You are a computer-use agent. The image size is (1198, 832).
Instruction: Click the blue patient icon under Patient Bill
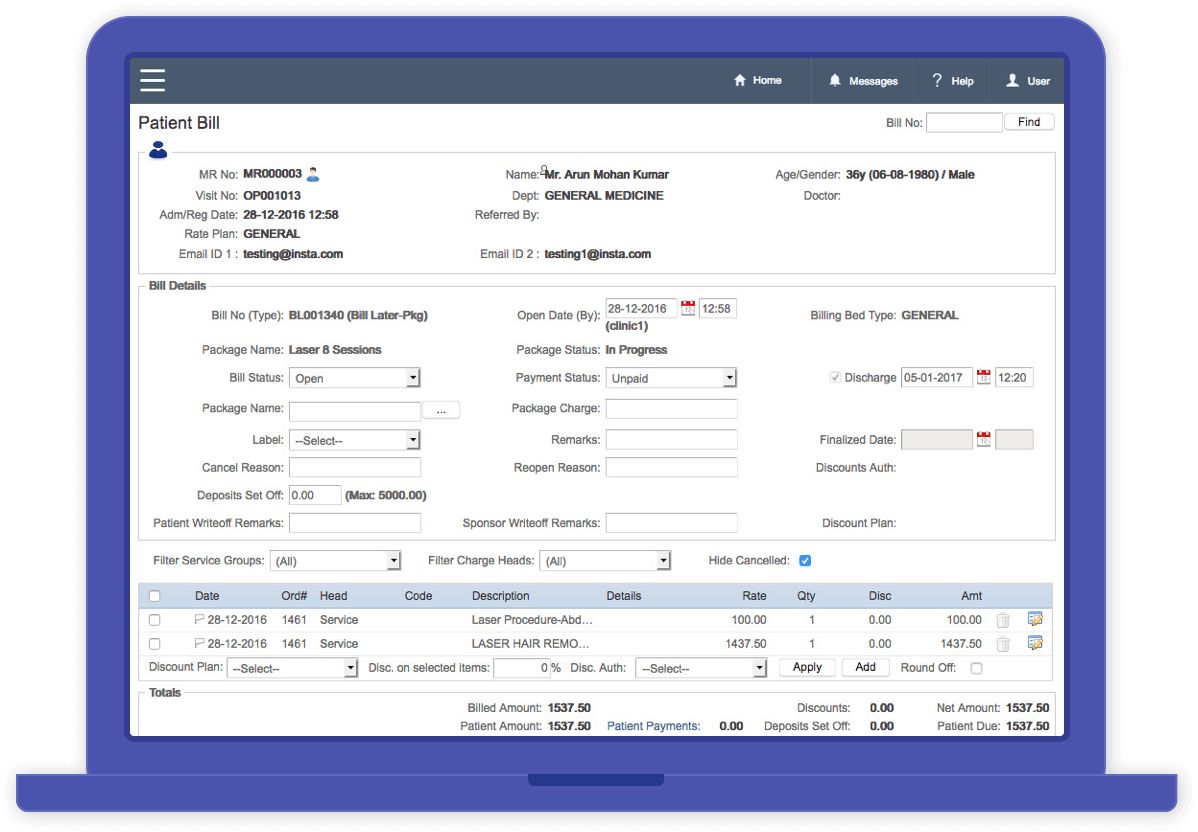tap(158, 150)
